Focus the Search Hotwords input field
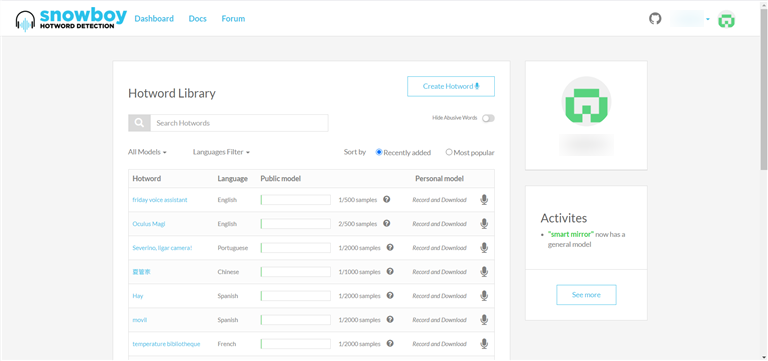 (239, 123)
